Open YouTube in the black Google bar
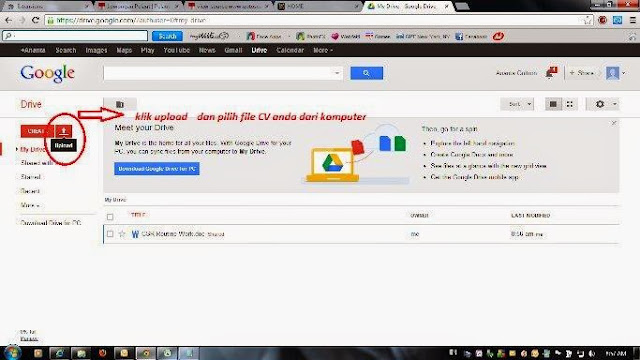640x360 pixels. pyautogui.click(x=177, y=50)
